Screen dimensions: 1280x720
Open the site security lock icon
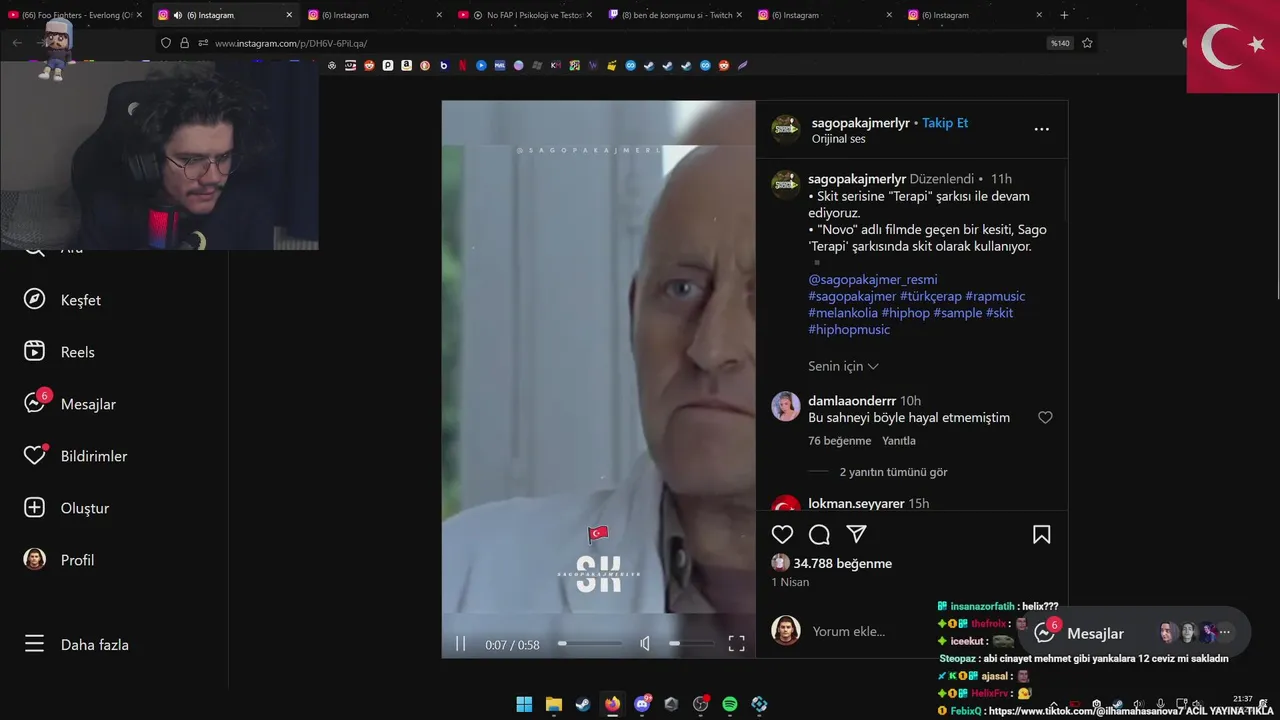[184, 43]
